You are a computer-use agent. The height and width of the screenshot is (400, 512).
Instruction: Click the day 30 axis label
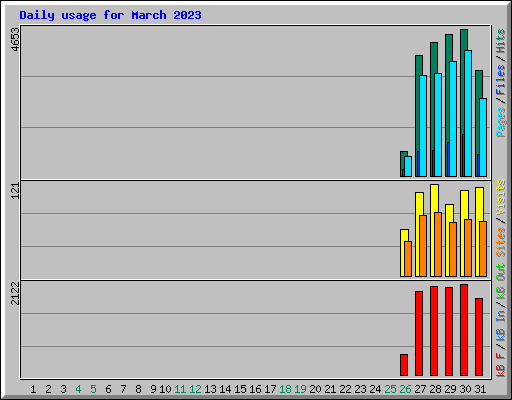(465, 389)
